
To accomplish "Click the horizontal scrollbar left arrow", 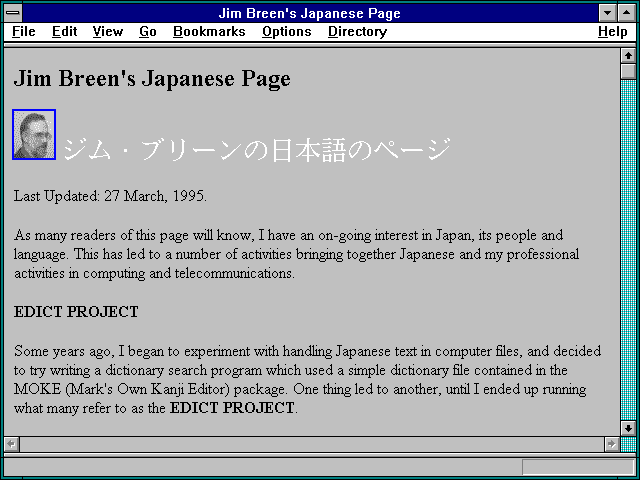I will (11, 444).
